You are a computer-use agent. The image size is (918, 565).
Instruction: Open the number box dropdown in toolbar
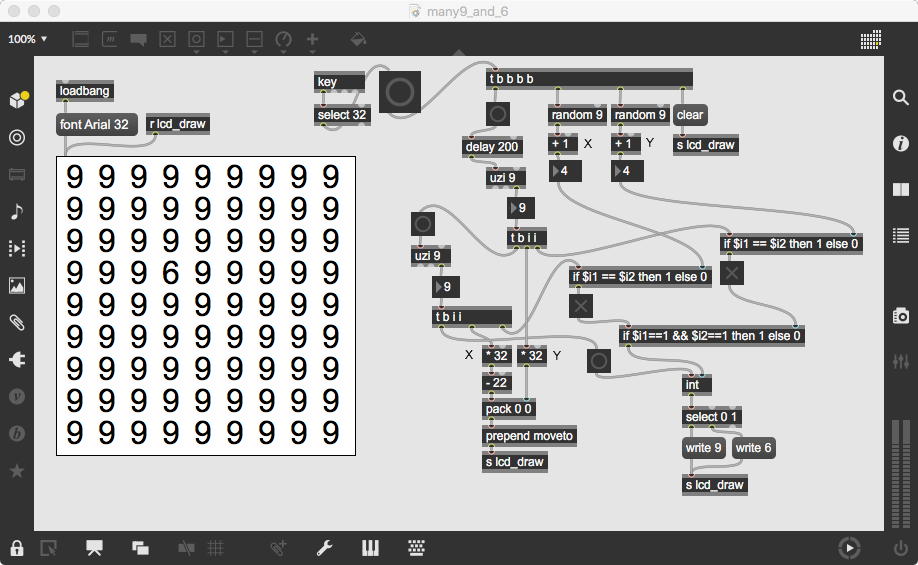(x=225, y=40)
